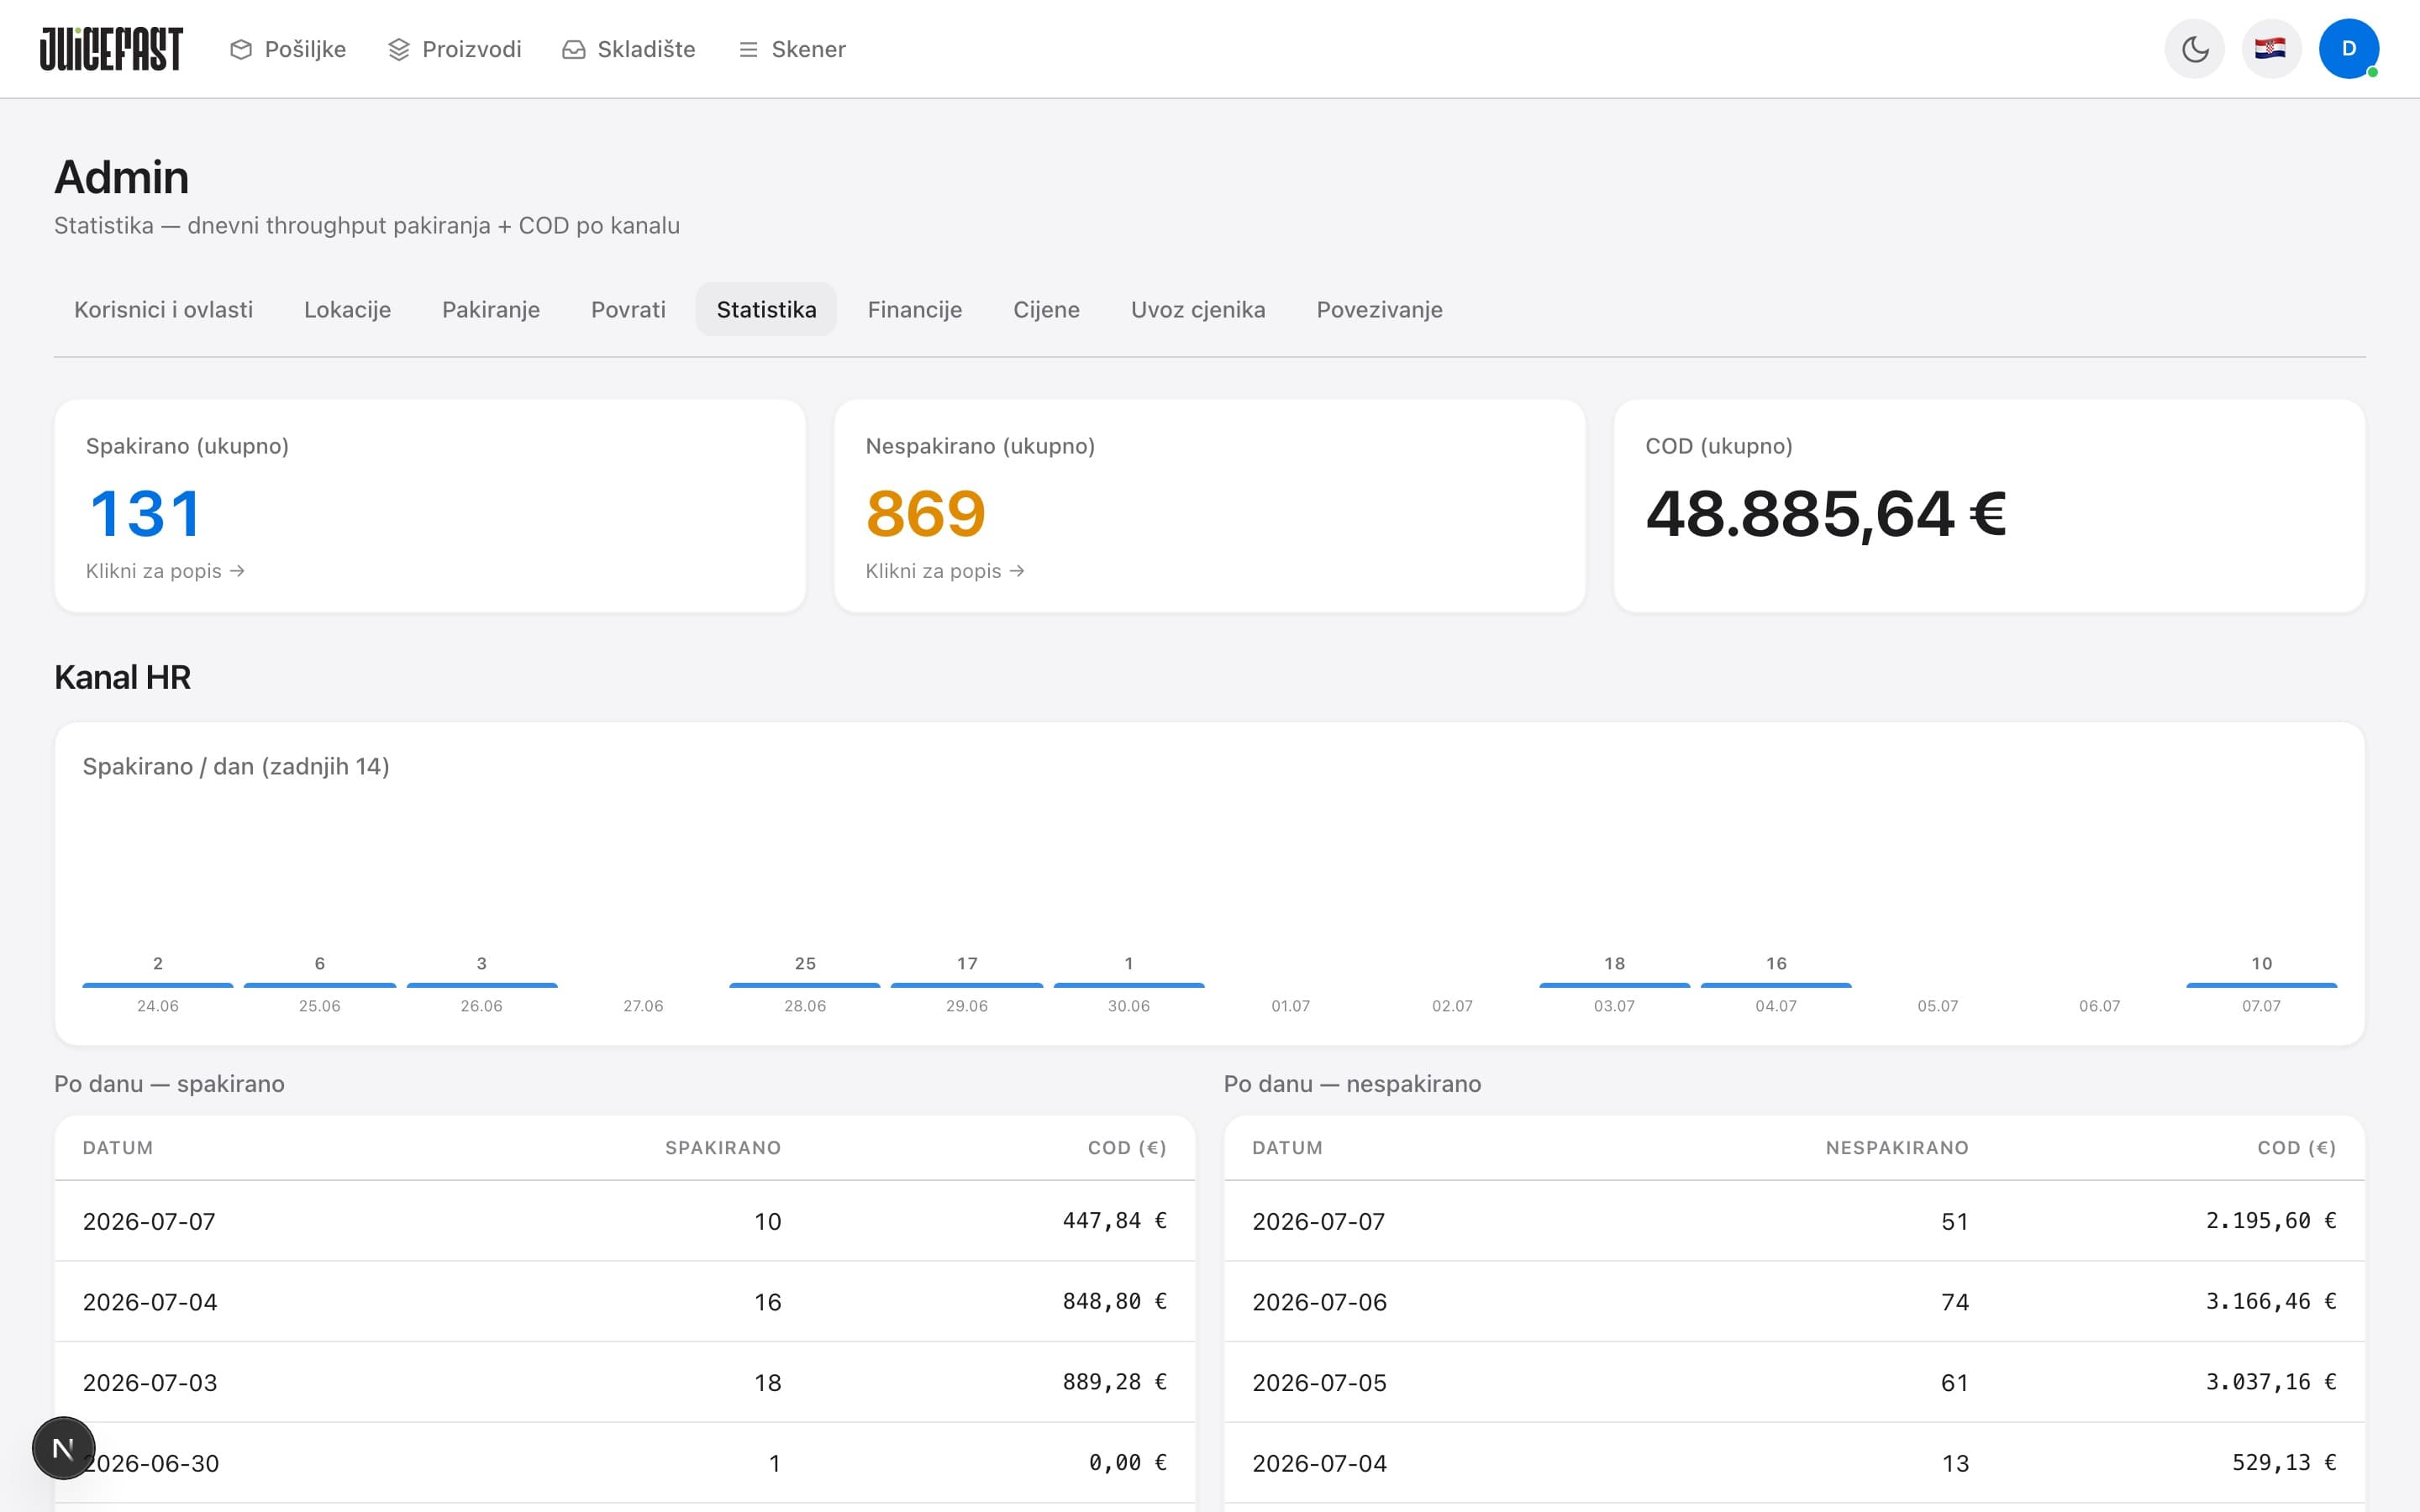Switch to the Financije tab
Image resolution: width=2420 pixels, height=1512 pixels.
[x=914, y=309]
